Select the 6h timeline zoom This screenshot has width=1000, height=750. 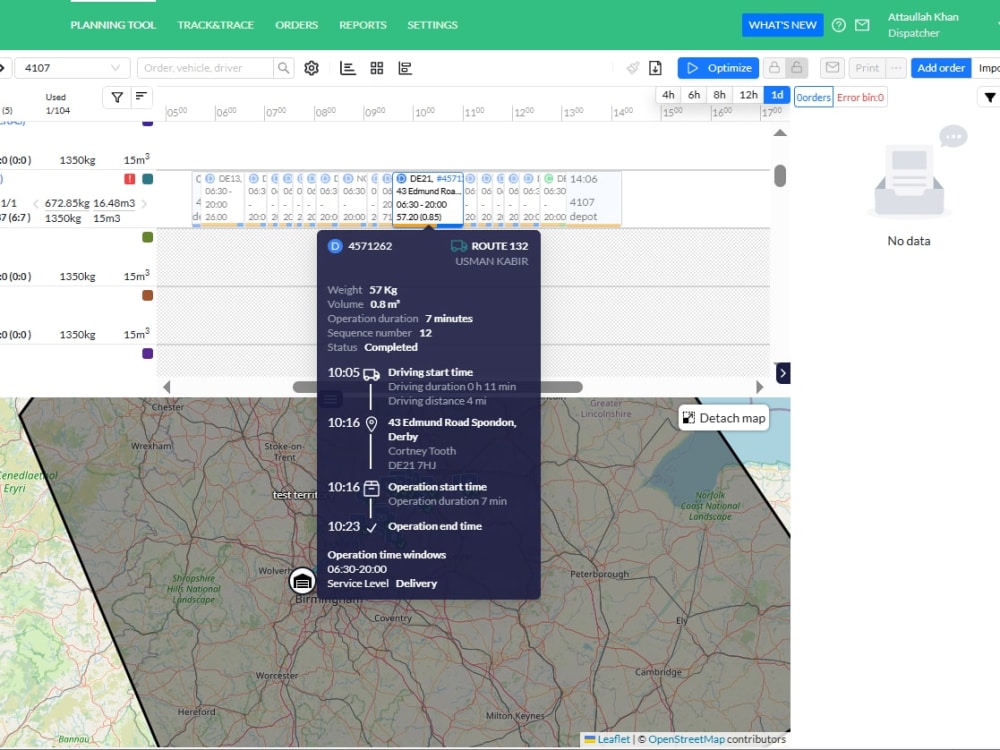pyautogui.click(x=694, y=95)
